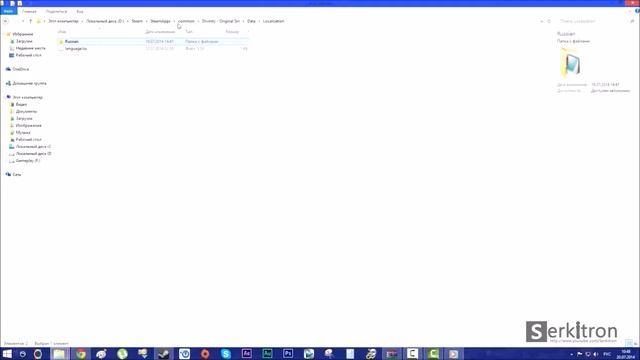Open the Главная ribbon tab
Viewport: 640px width, 360px height.
tap(29, 11)
